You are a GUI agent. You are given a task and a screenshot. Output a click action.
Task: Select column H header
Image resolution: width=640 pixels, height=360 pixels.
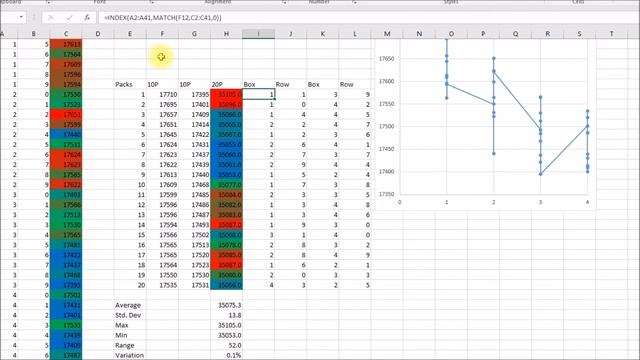click(x=226, y=34)
